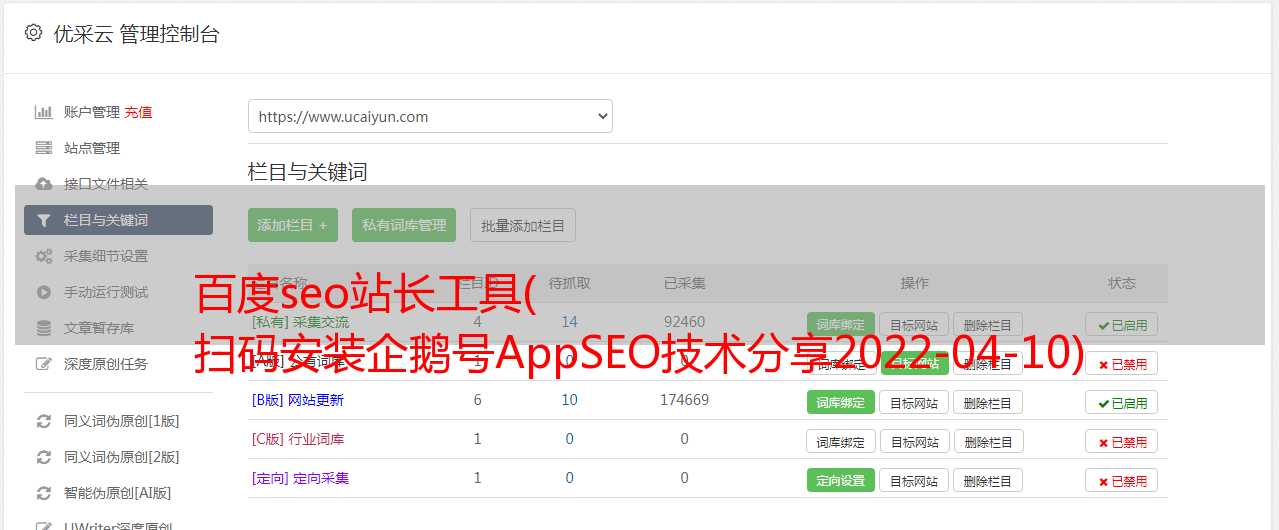Click the 栏目与关键词 page heading
The height and width of the screenshot is (530, 1279).
coord(308,172)
